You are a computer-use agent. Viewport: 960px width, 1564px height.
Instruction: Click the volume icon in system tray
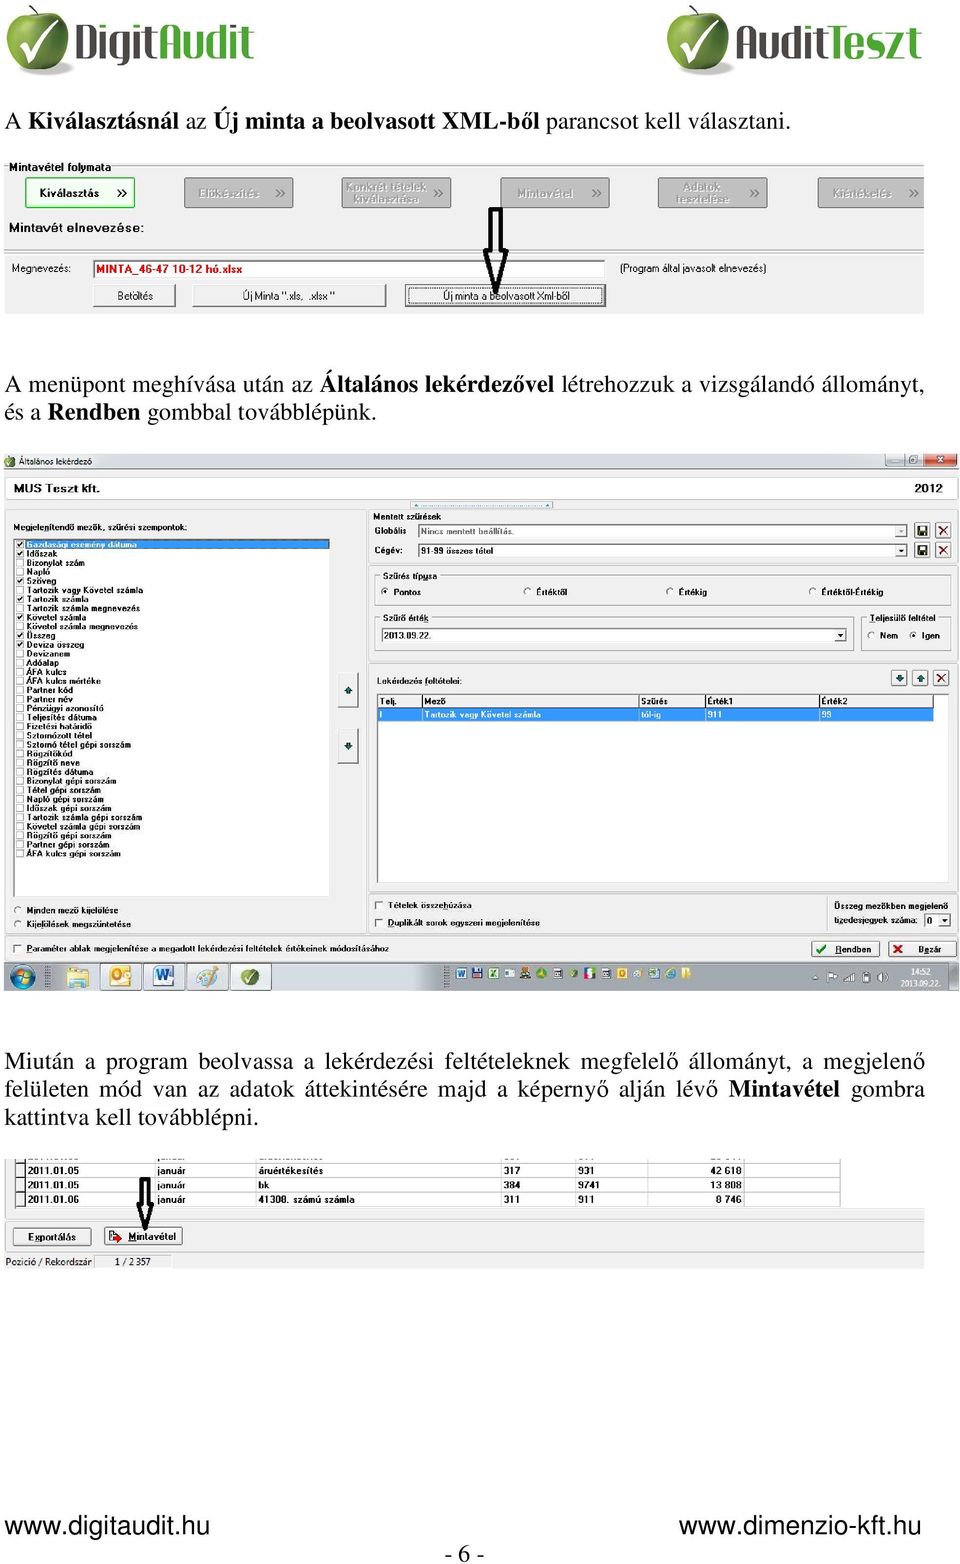click(882, 977)
